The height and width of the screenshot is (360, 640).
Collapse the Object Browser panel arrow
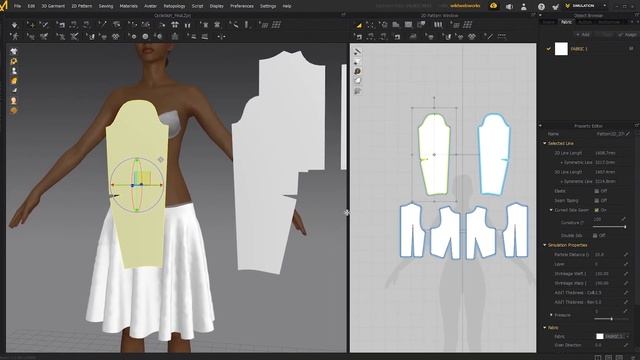pyautogui.click(x=540, y=16)
